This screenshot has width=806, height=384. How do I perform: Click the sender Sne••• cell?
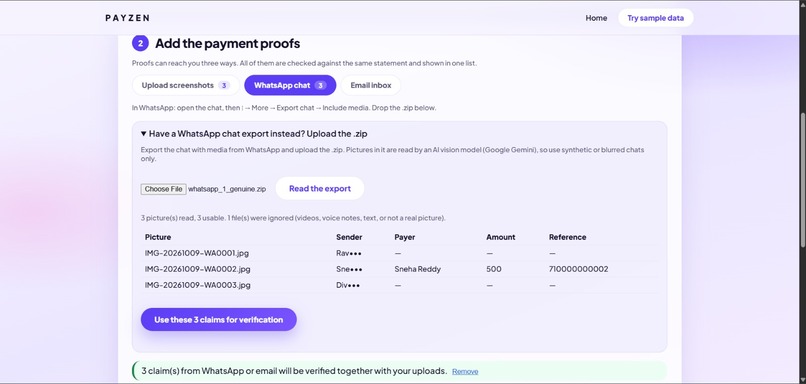click(349, 269)
